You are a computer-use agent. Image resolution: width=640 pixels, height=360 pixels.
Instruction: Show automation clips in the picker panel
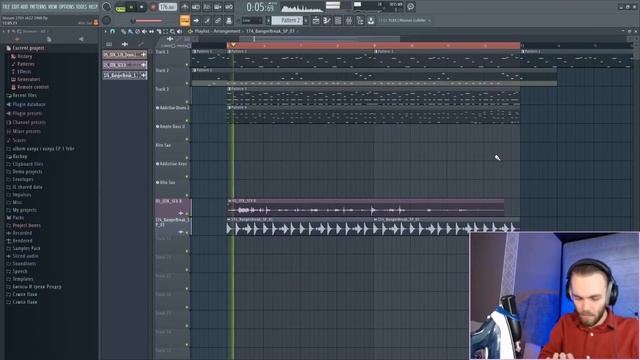click(x=141, y=44)
